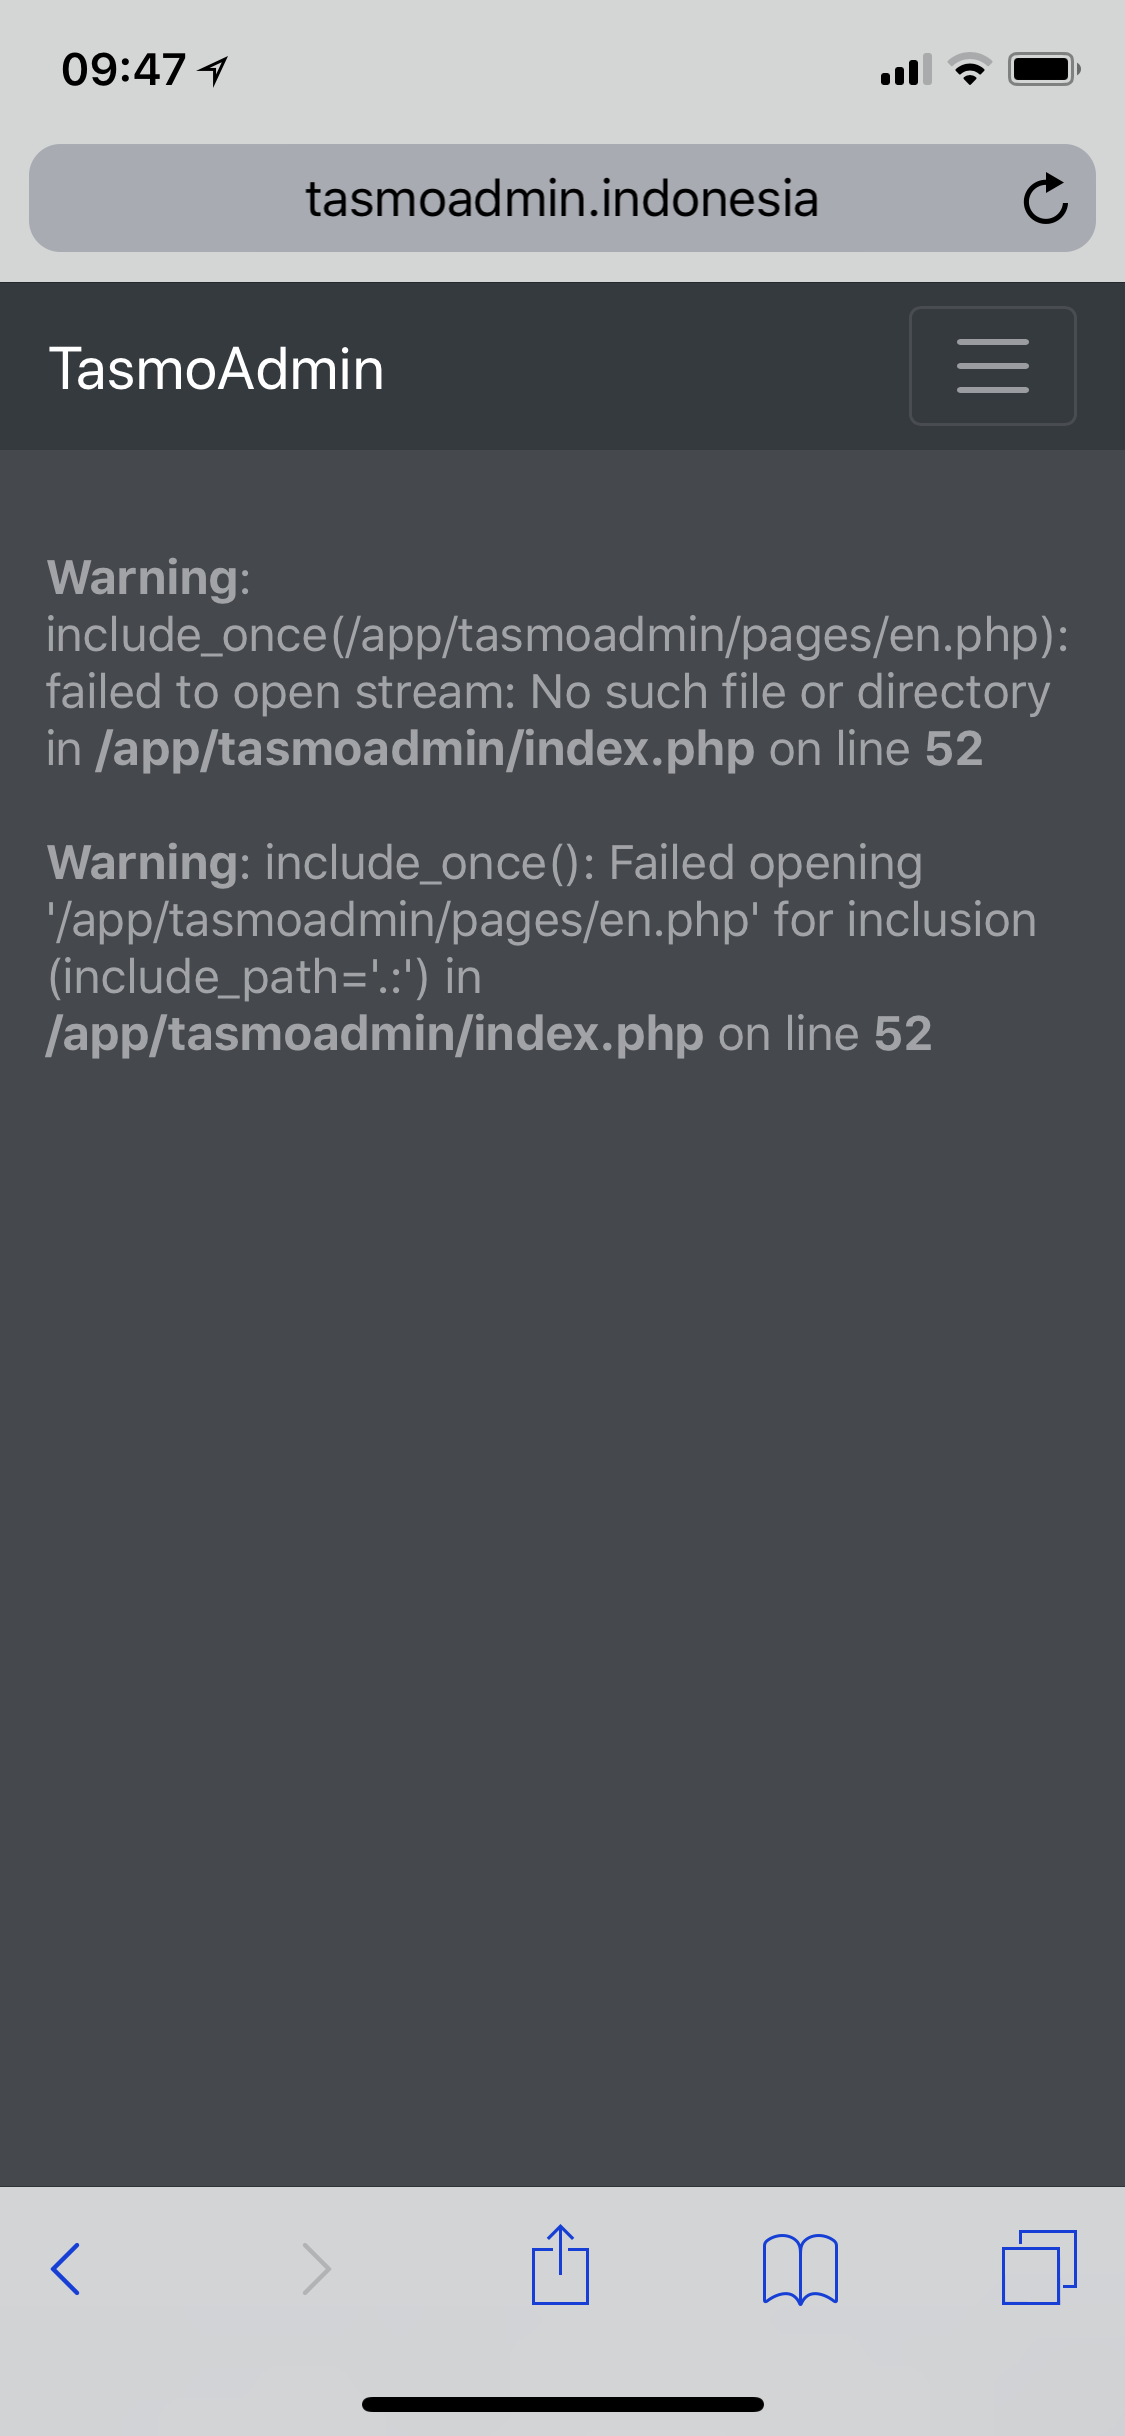
Task: Open the tab switcher
Action: pos(1041,2268)
